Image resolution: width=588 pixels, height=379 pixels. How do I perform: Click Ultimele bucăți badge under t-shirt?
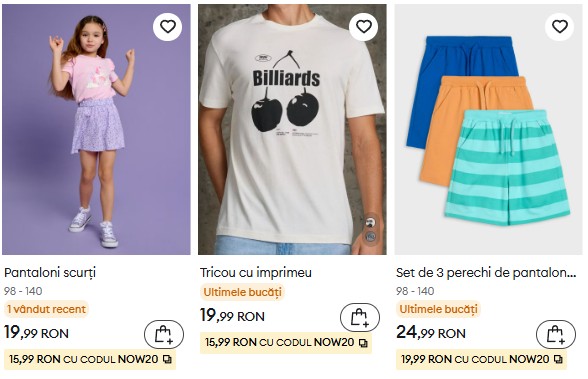[x=242, y=292]
